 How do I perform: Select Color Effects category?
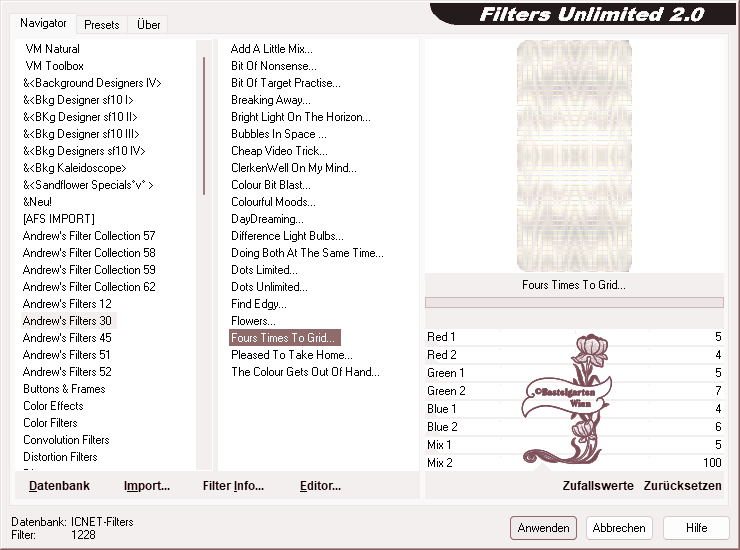pyautogui.click(x=53, y=406)
